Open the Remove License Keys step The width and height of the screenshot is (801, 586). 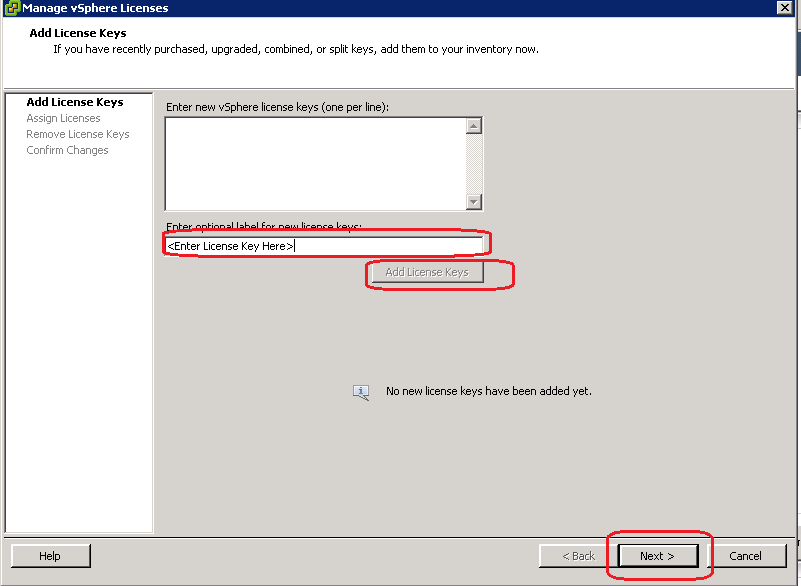click(x=78, y=134)
